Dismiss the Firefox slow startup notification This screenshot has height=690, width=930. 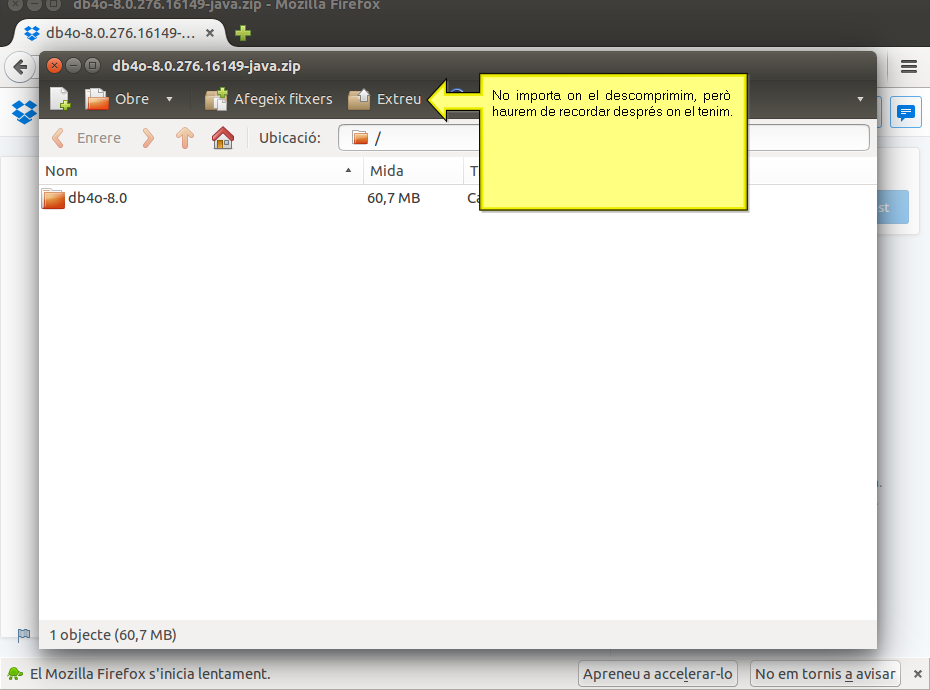pos(918,674)
